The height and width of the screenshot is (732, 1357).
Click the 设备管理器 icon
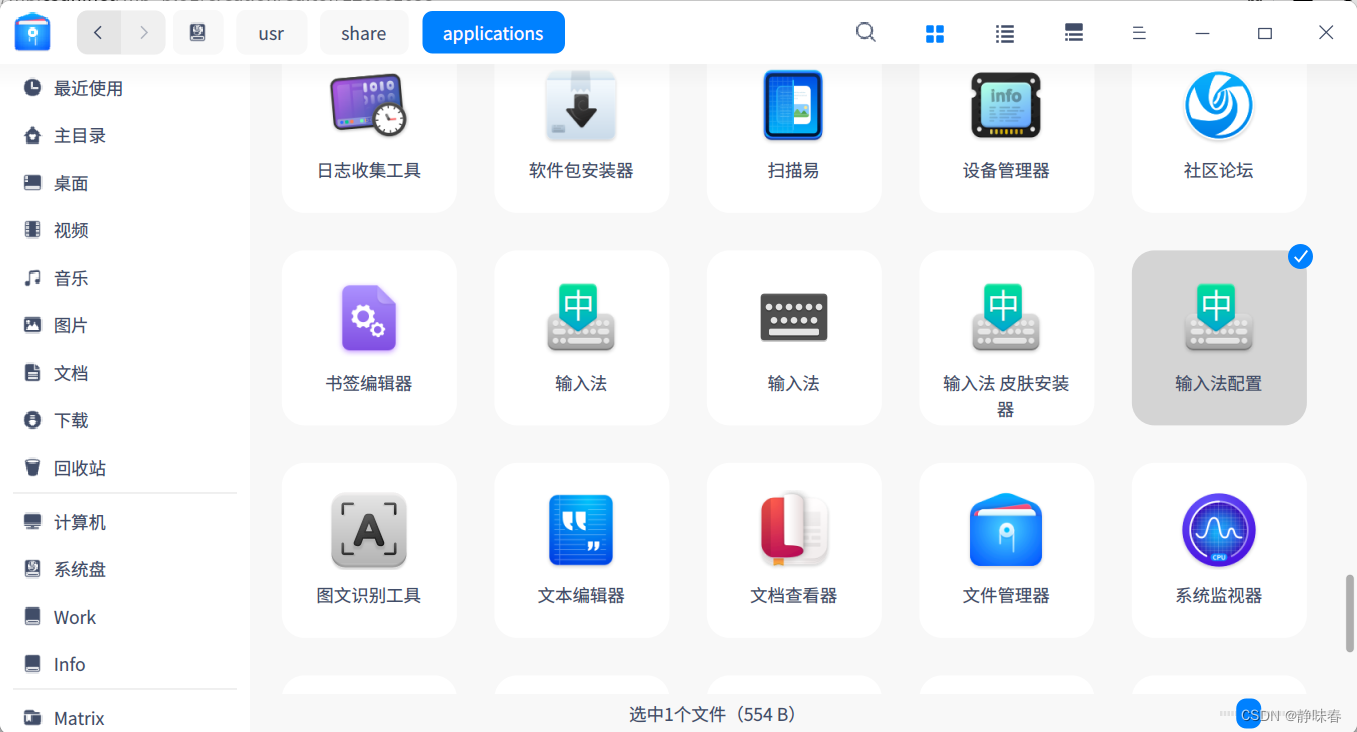(x=1006, y=105)
